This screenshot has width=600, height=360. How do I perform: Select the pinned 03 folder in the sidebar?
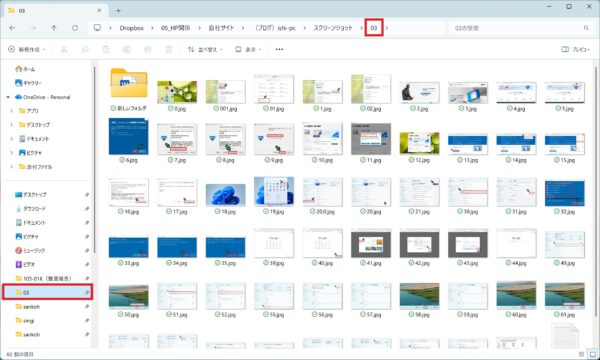[47, 292]
